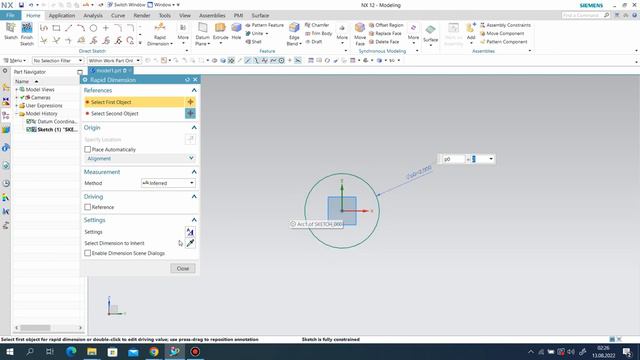Click the p0 expression name field
Viewport: 640px width, 360px height.
453,159
